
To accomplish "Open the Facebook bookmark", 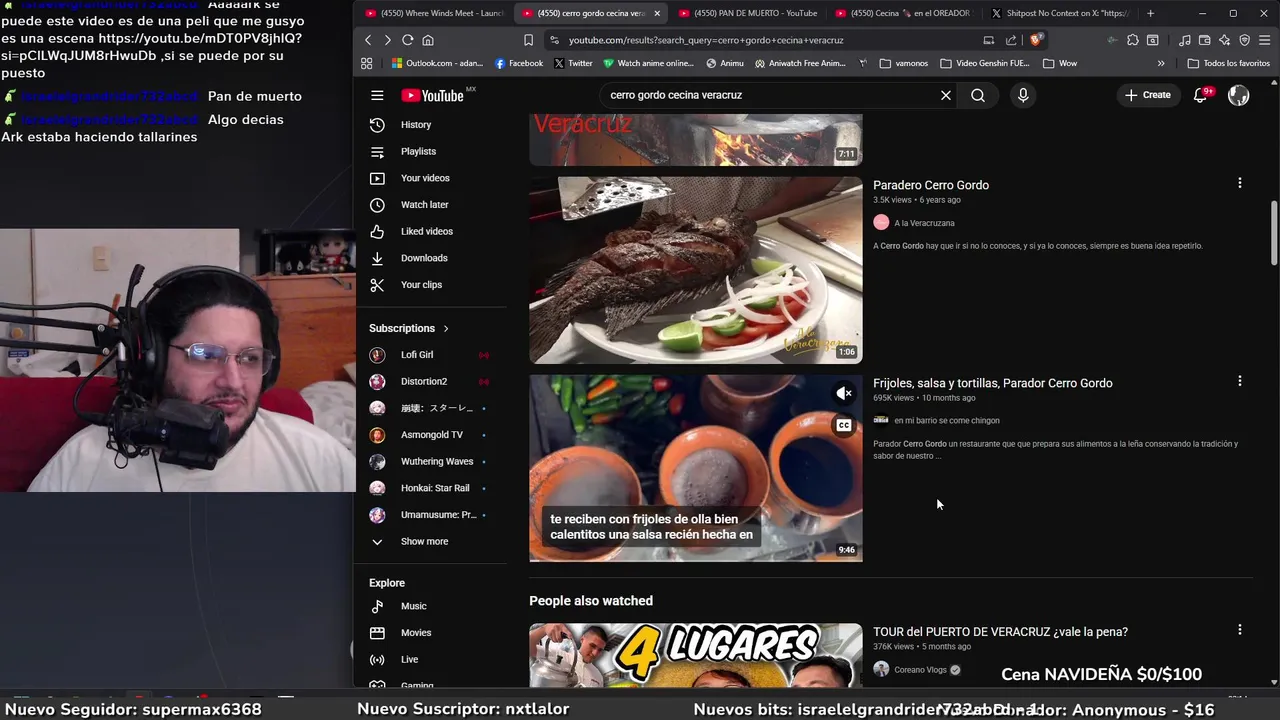I will pos(519,63).
